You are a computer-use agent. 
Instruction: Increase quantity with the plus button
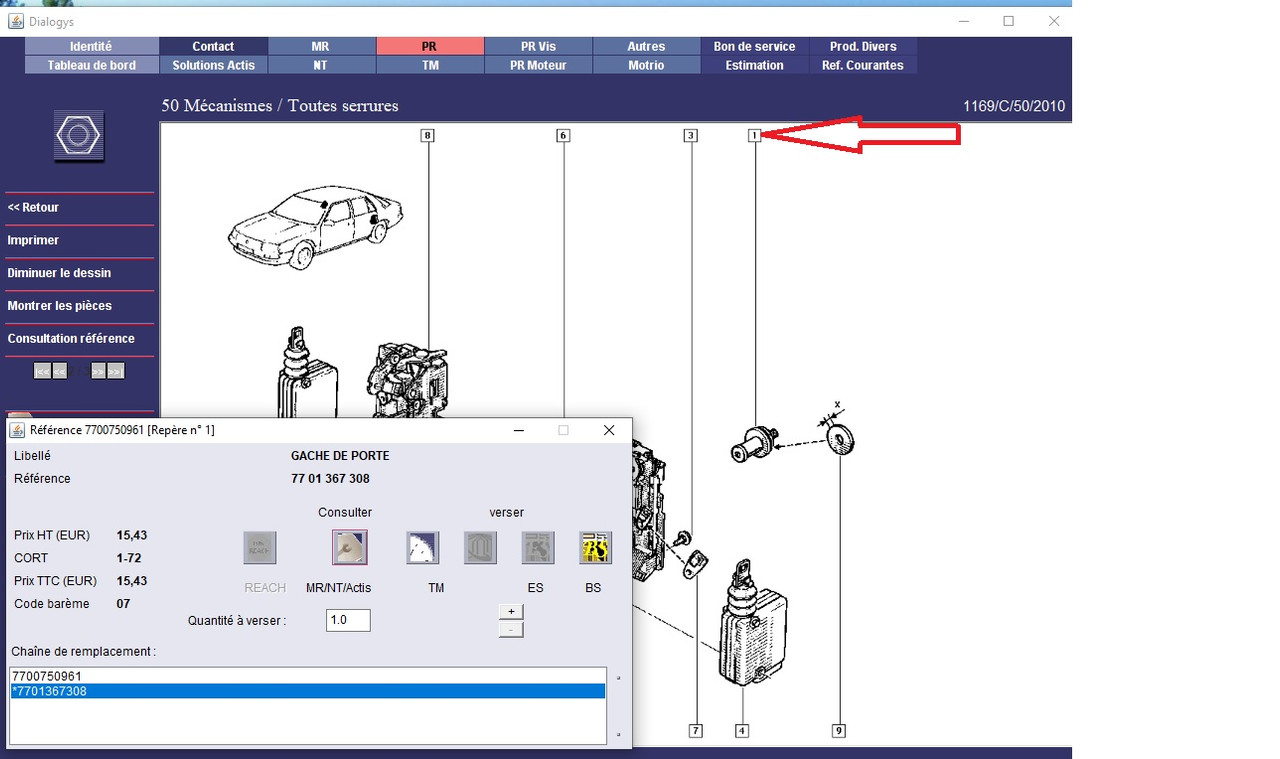pos(511,611)
